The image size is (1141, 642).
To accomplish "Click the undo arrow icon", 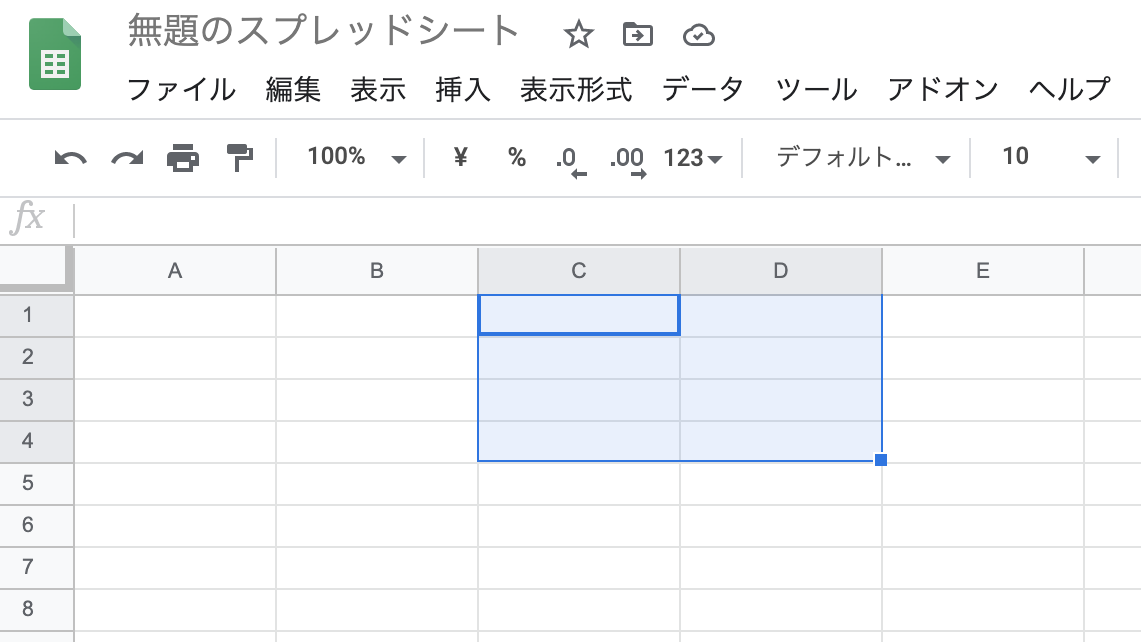I will (x=70, y=157).
